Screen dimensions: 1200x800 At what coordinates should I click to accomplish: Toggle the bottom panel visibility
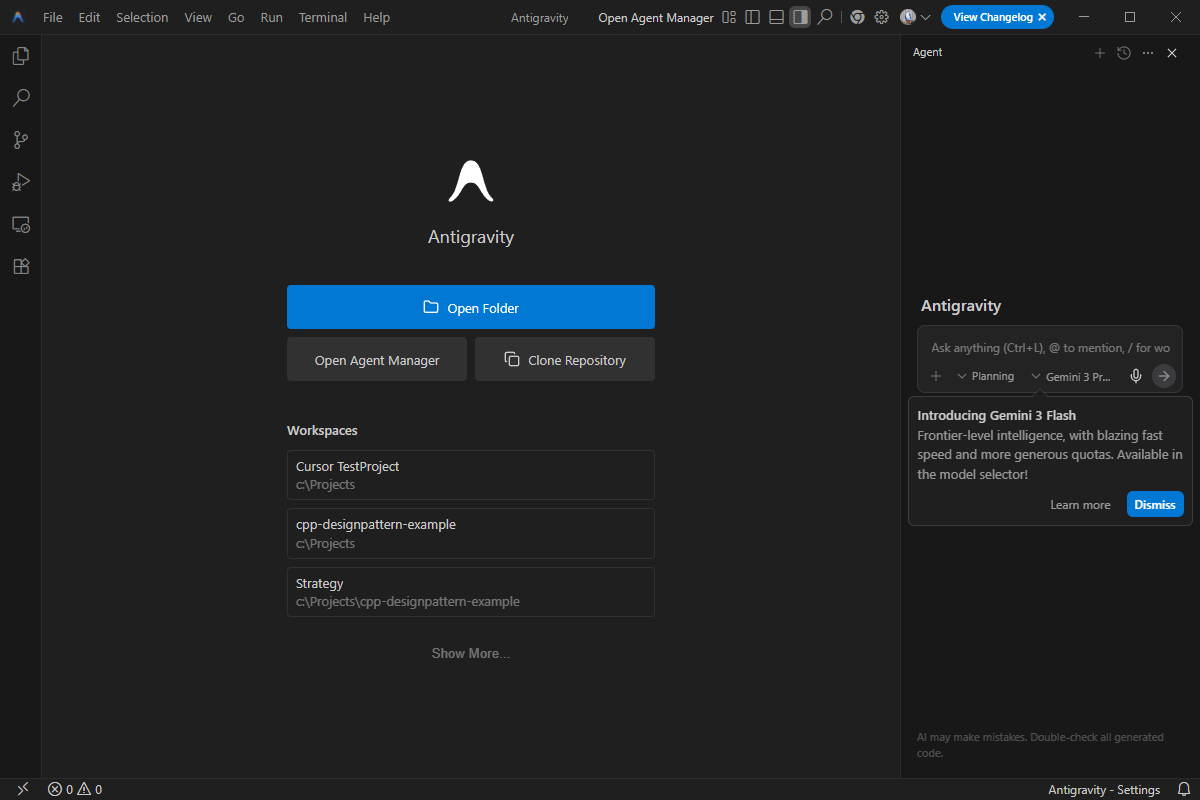(776, 17)
